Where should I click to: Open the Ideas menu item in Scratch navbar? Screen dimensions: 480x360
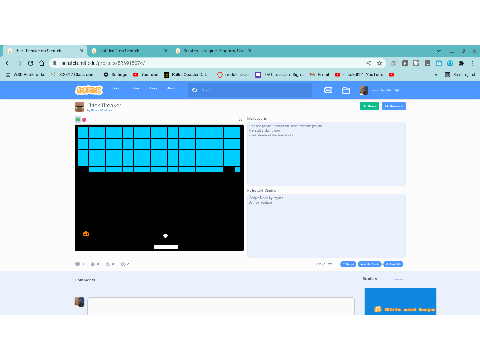(153, 88)
